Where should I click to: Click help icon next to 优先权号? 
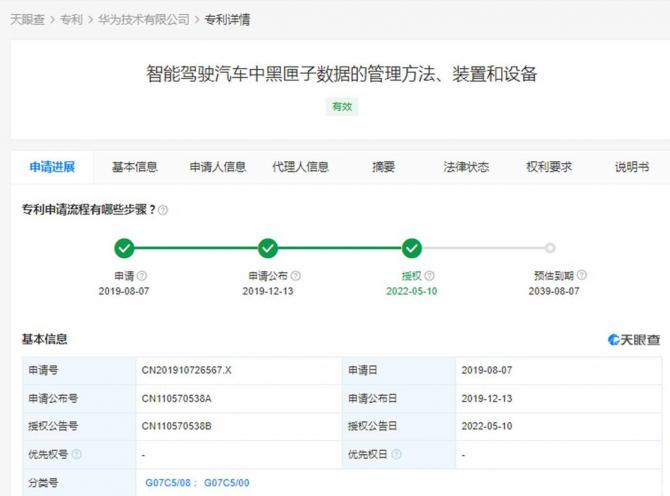click(x=77, y=454)
